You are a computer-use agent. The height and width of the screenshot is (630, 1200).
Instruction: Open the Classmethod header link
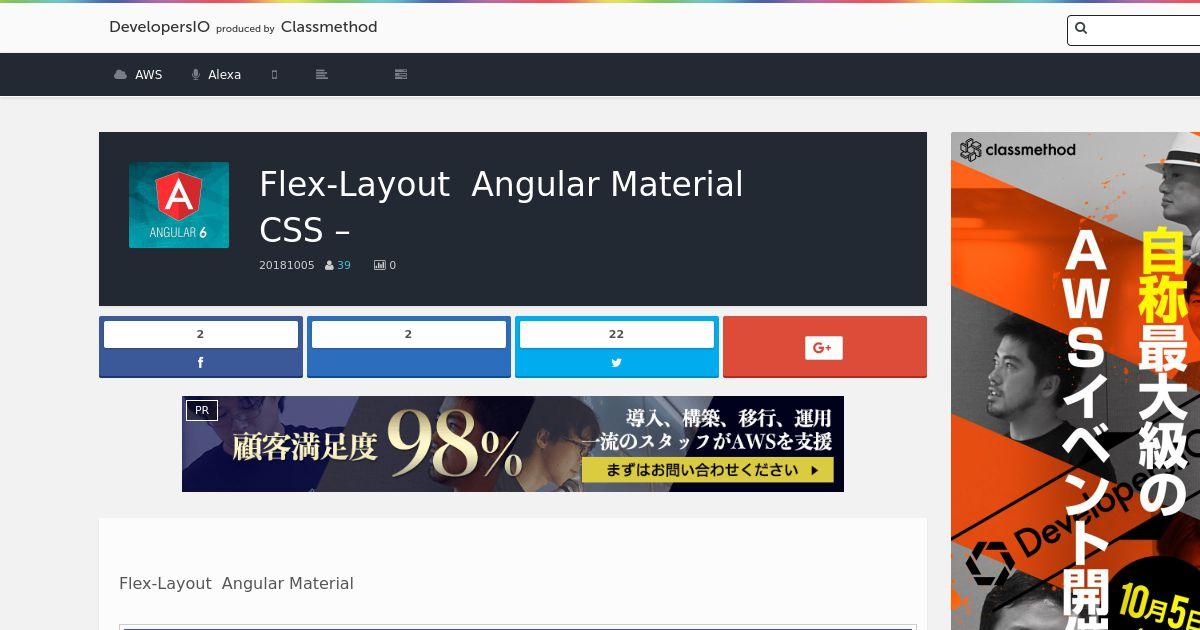(329, 27)
